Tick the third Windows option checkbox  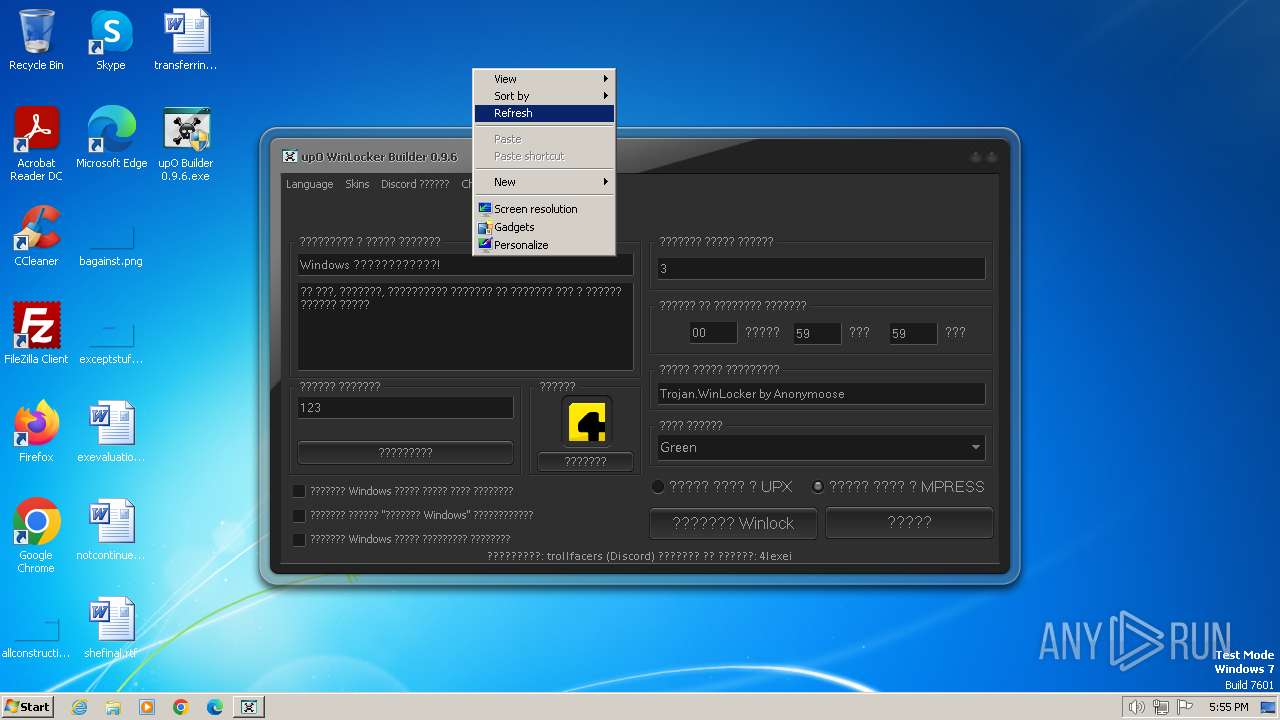click(299, 539)
